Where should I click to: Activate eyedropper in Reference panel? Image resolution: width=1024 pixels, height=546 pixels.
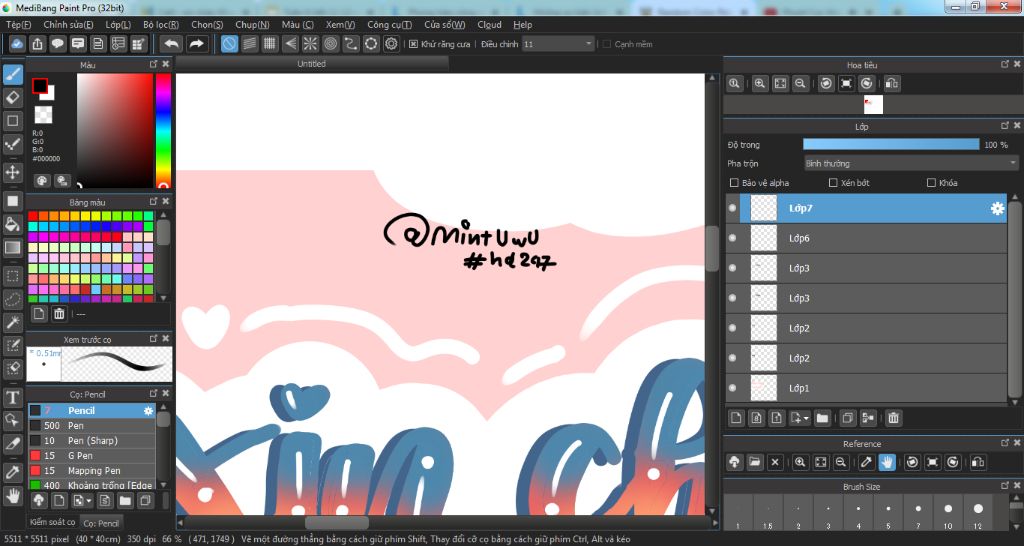[866, 462]
